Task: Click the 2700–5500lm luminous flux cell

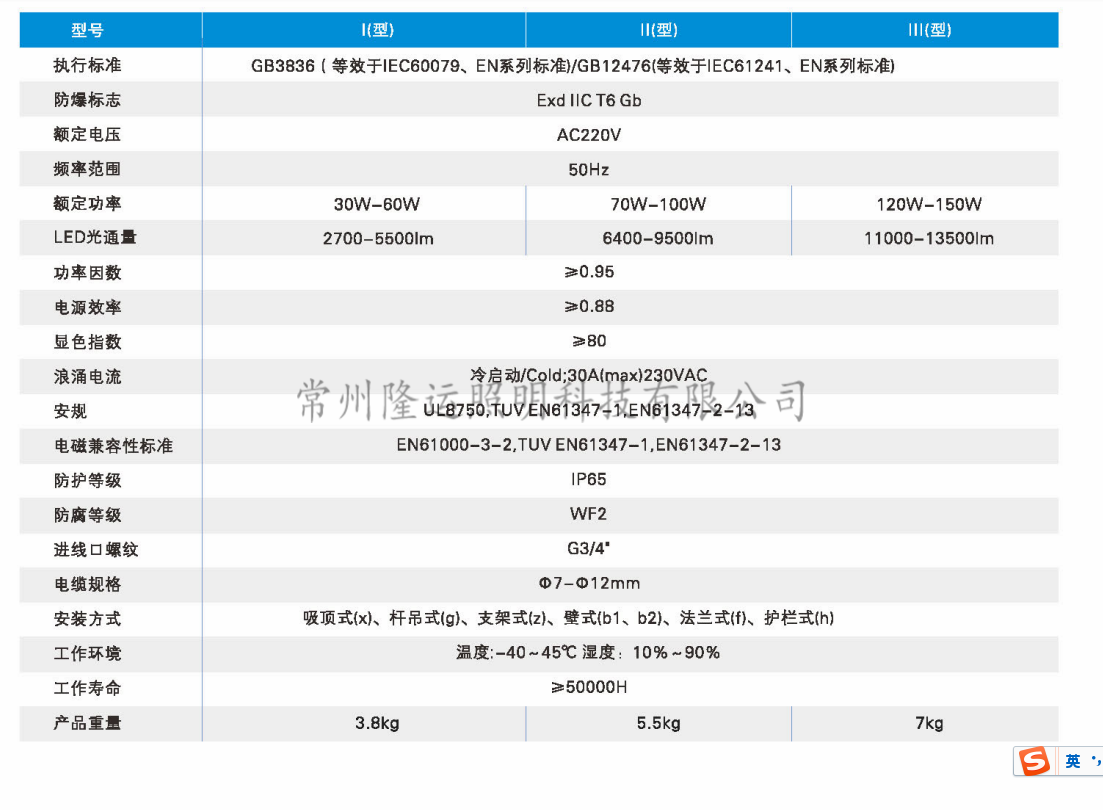Action: click(377, 239)
